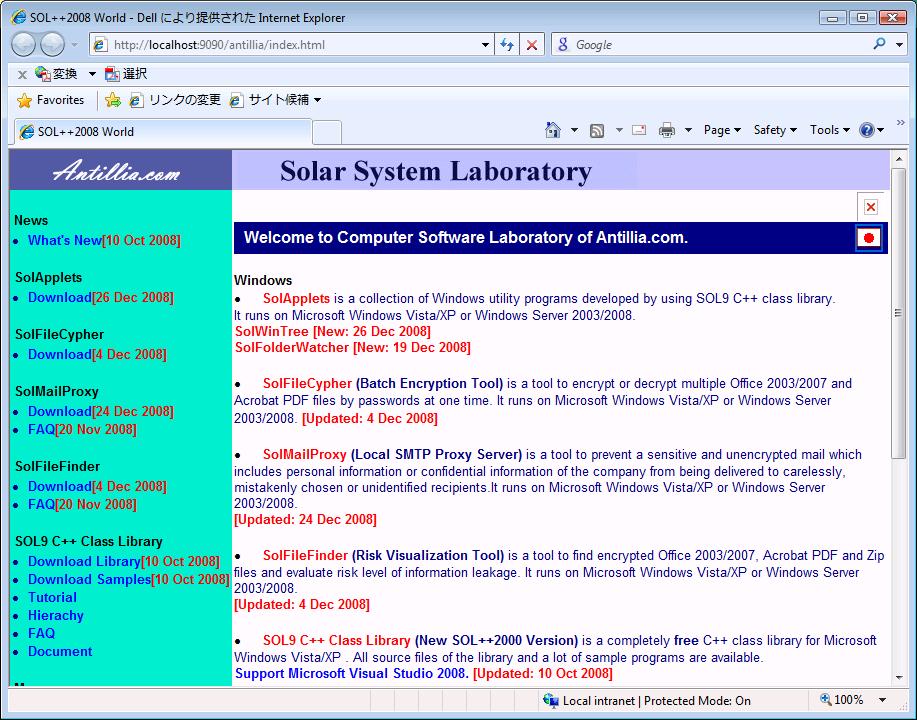Open the リンクの変更 favorites link
Image resolution: width=917 pixels, height=720 pixels.
175,100
